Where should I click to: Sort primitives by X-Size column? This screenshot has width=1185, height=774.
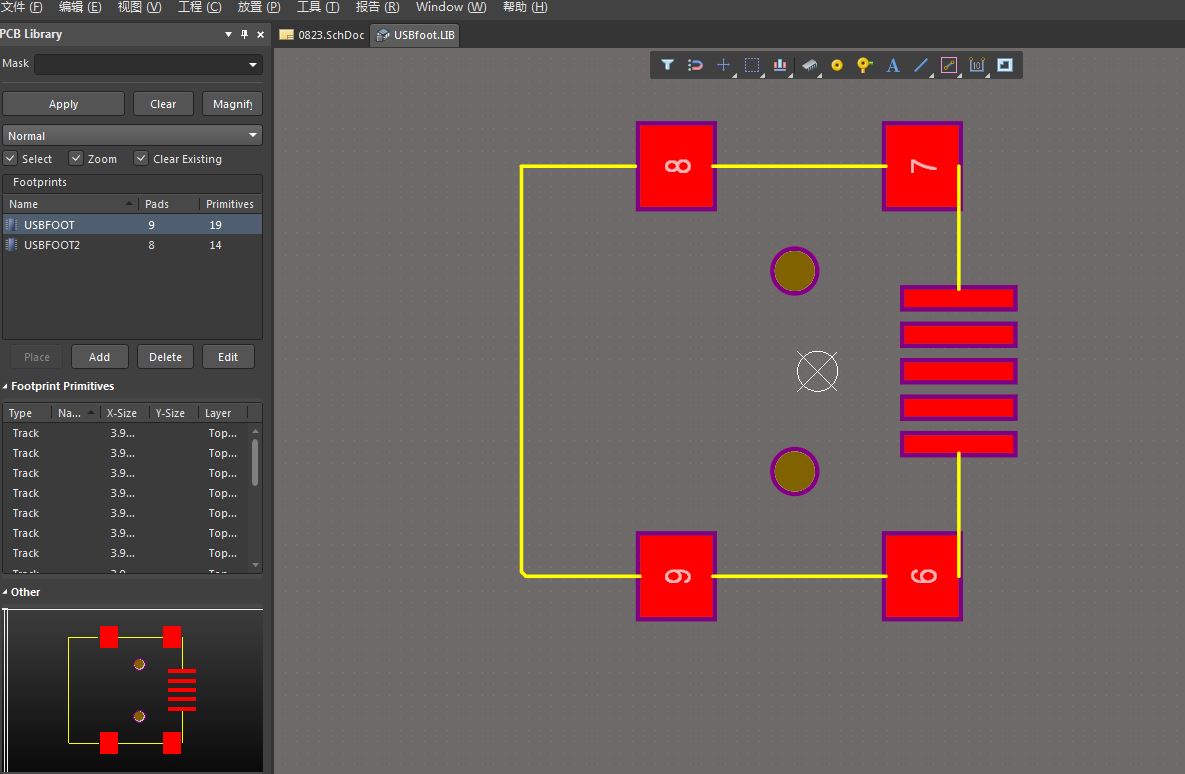click(x=124, y=413)
